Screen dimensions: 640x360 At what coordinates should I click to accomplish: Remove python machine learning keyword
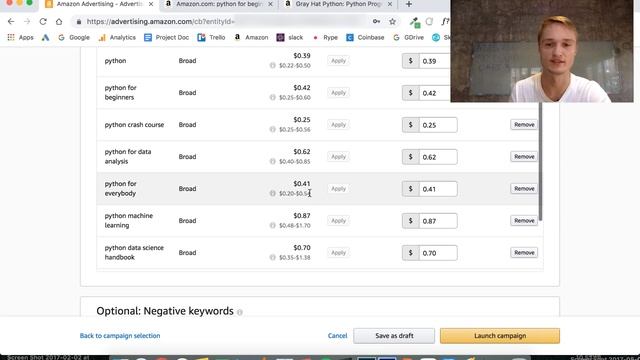(524, 220)
